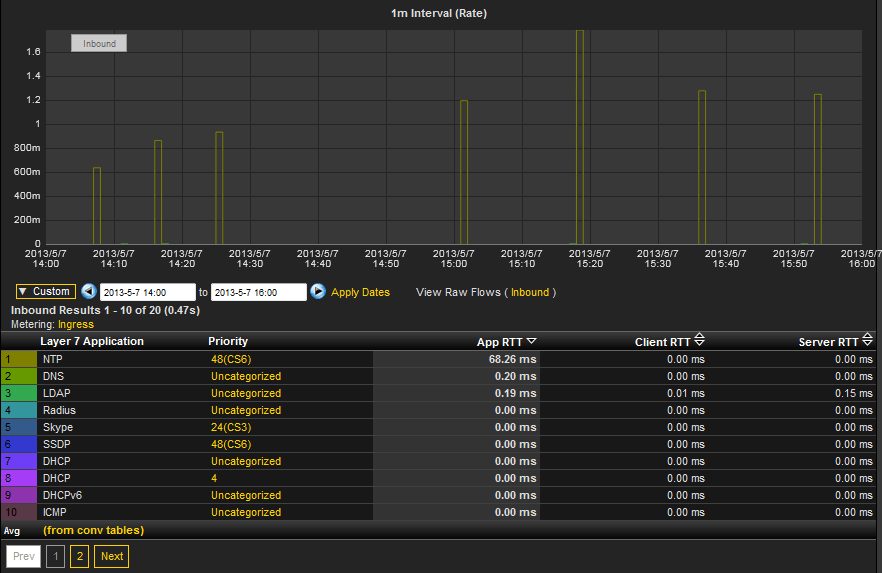Click SSDP priority 48(CS6)
Image resolution: width=882 pixels, height=573 pixels.
click(231, 444)
